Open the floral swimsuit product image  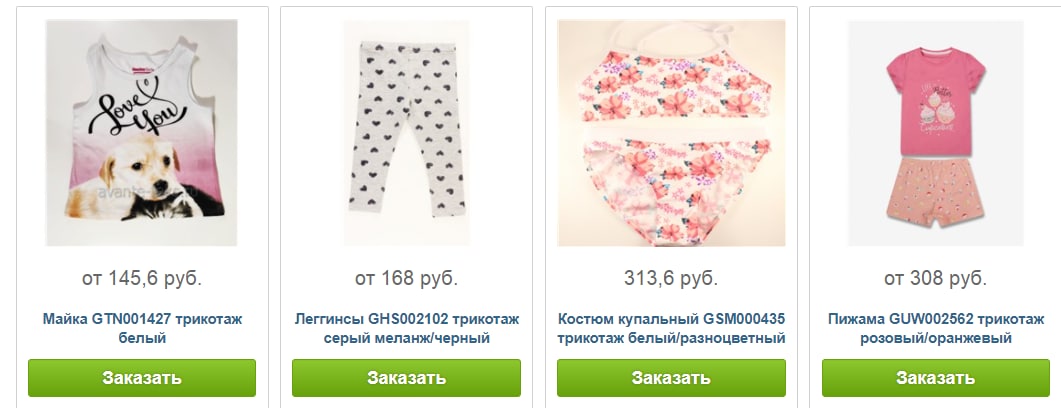pos(671,133)
